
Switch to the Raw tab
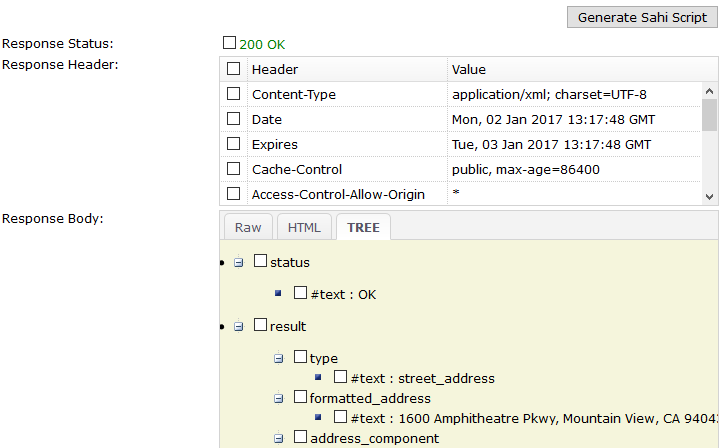pyautogui.click(x=248, y=227)
